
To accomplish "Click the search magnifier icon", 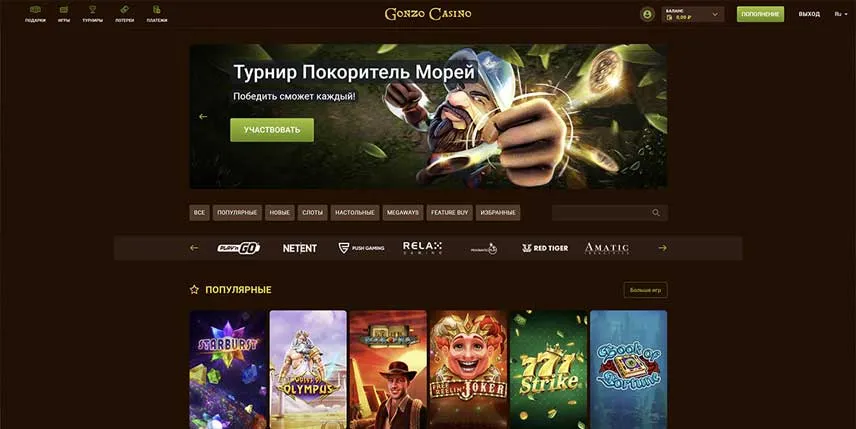I will point(656,213).
